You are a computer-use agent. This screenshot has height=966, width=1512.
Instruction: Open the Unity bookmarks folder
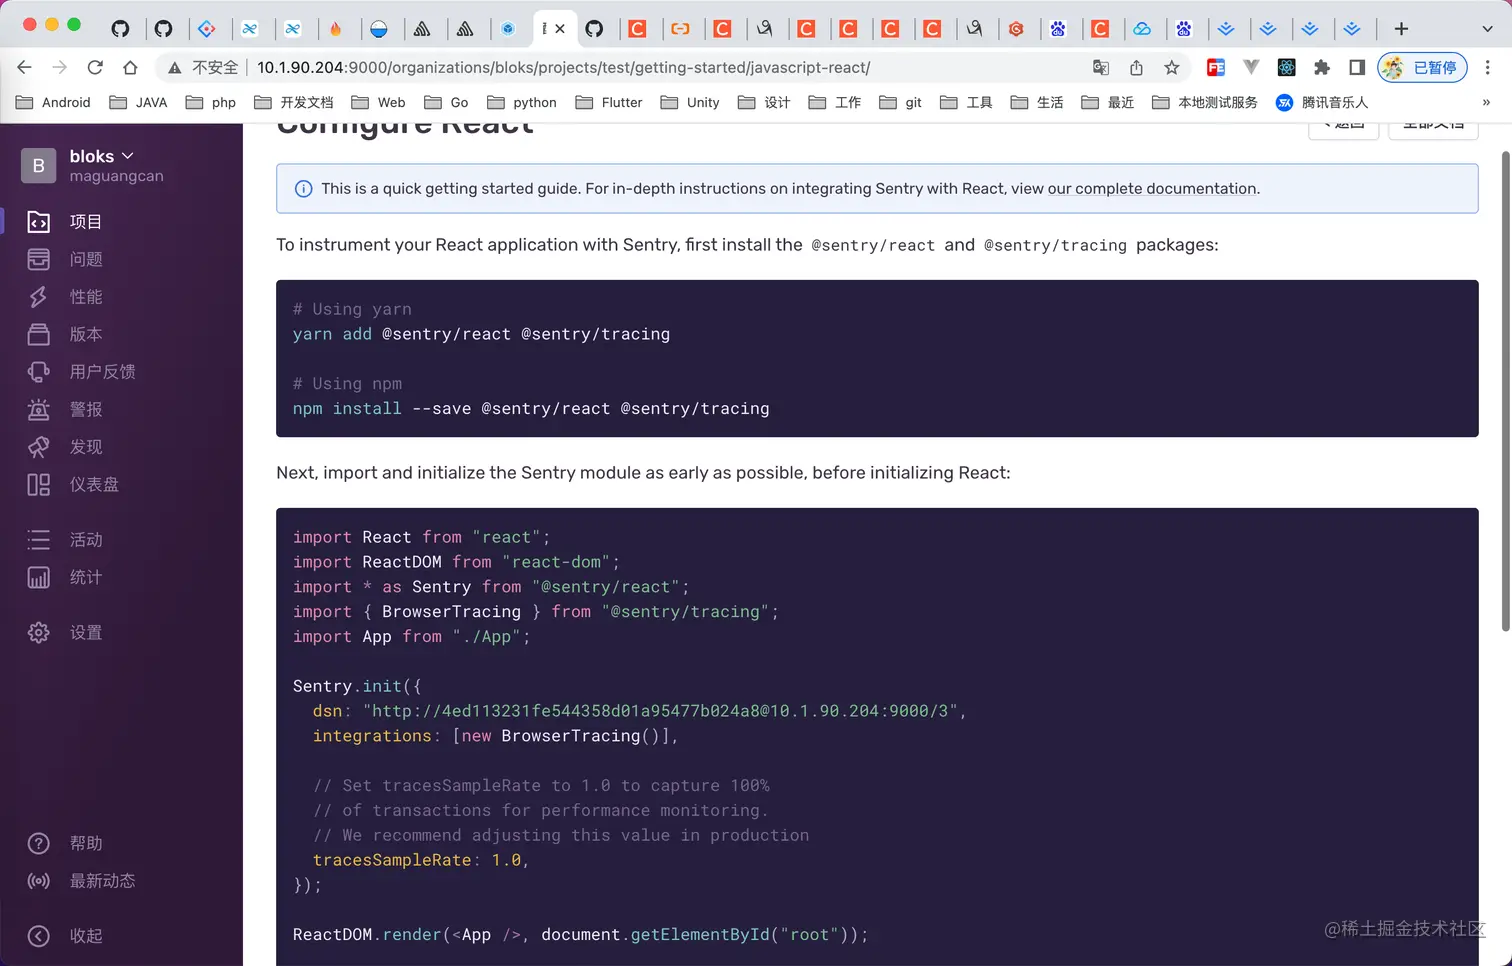[690, 102]
